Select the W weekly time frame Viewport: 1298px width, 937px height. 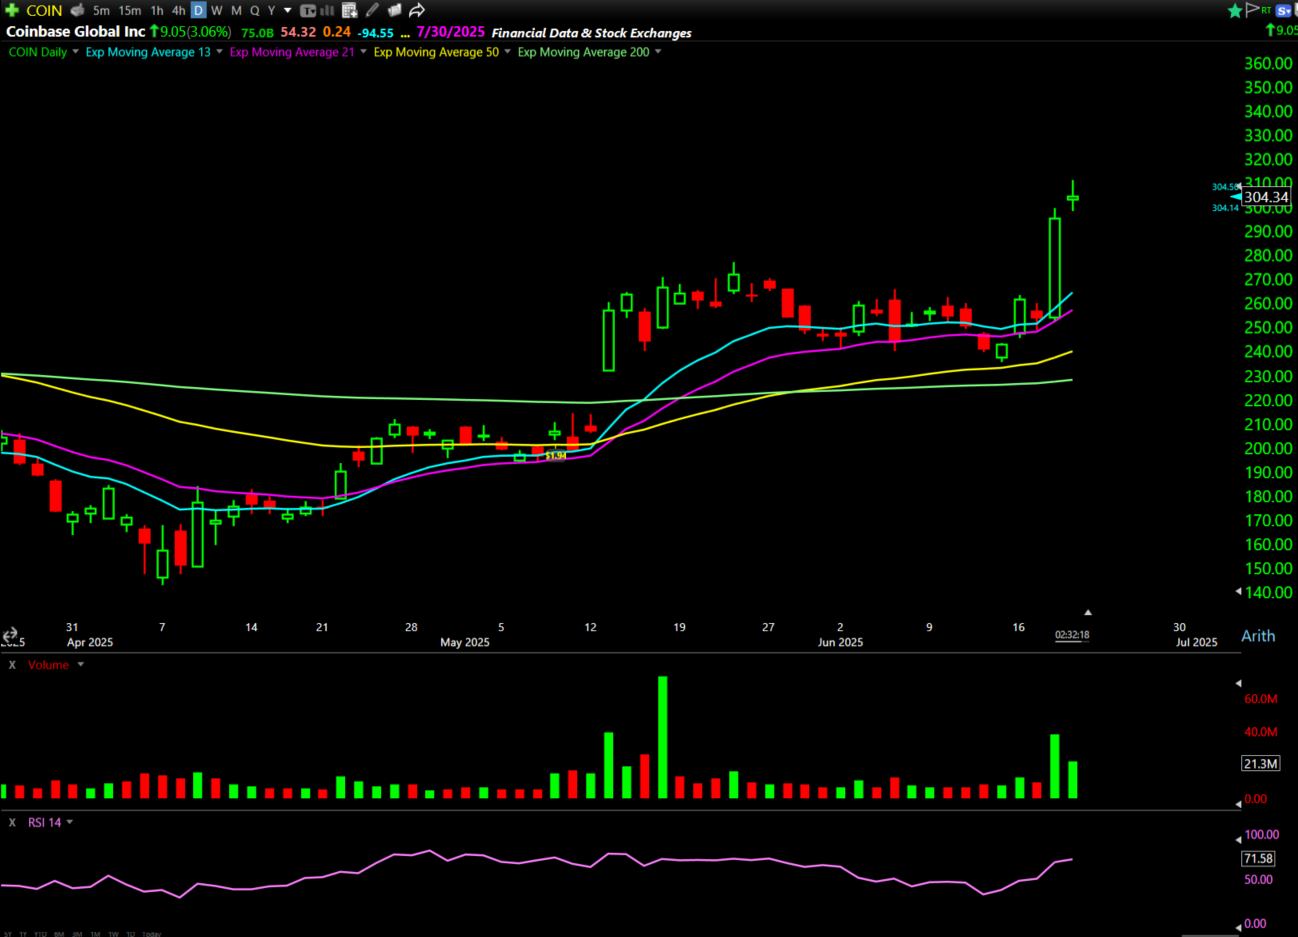click(x=217, y=10)
